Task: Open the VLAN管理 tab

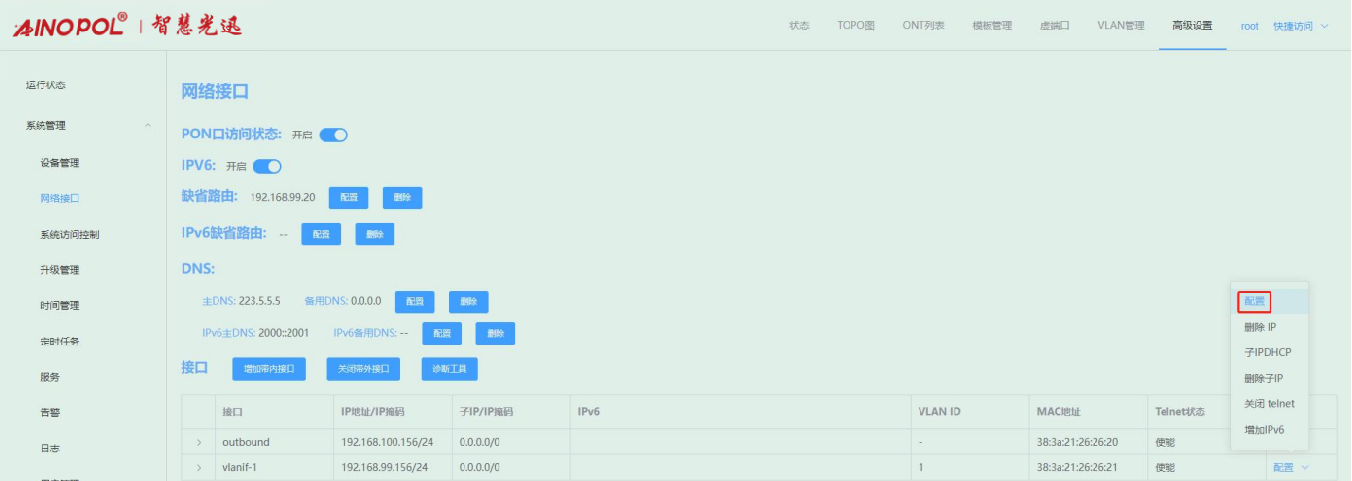Action: click(1120, 26)
